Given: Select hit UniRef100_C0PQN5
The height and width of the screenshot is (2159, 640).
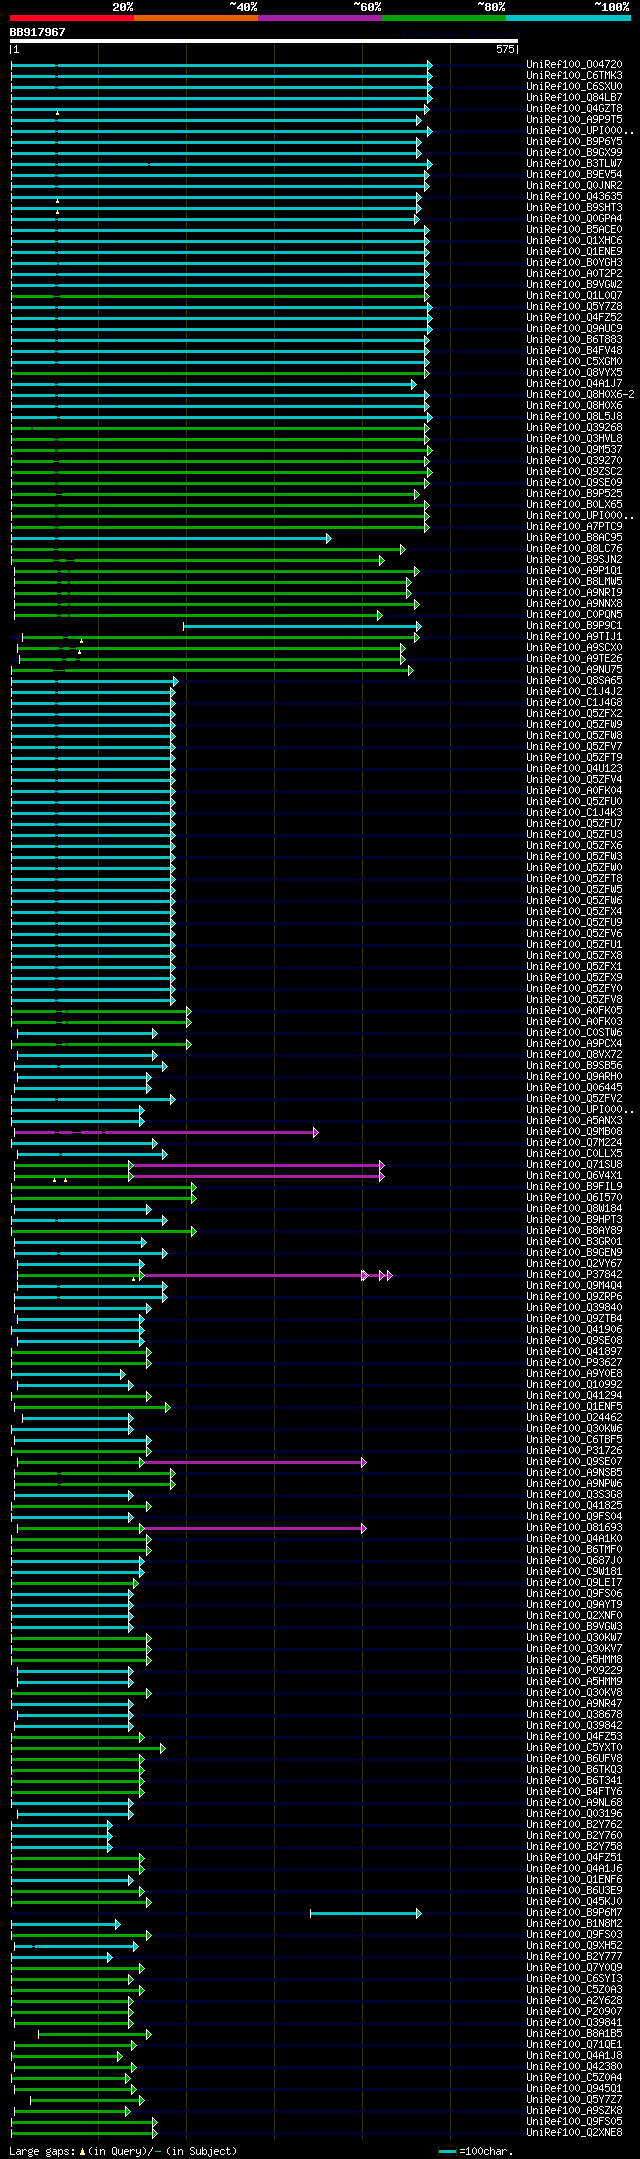Looking at the screenshot, I should (x=574, y=614).
